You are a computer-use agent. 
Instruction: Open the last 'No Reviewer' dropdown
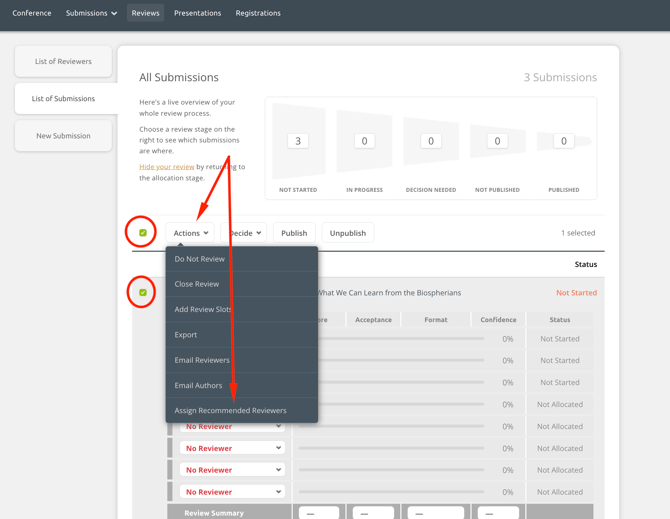(x=232, y=492)
